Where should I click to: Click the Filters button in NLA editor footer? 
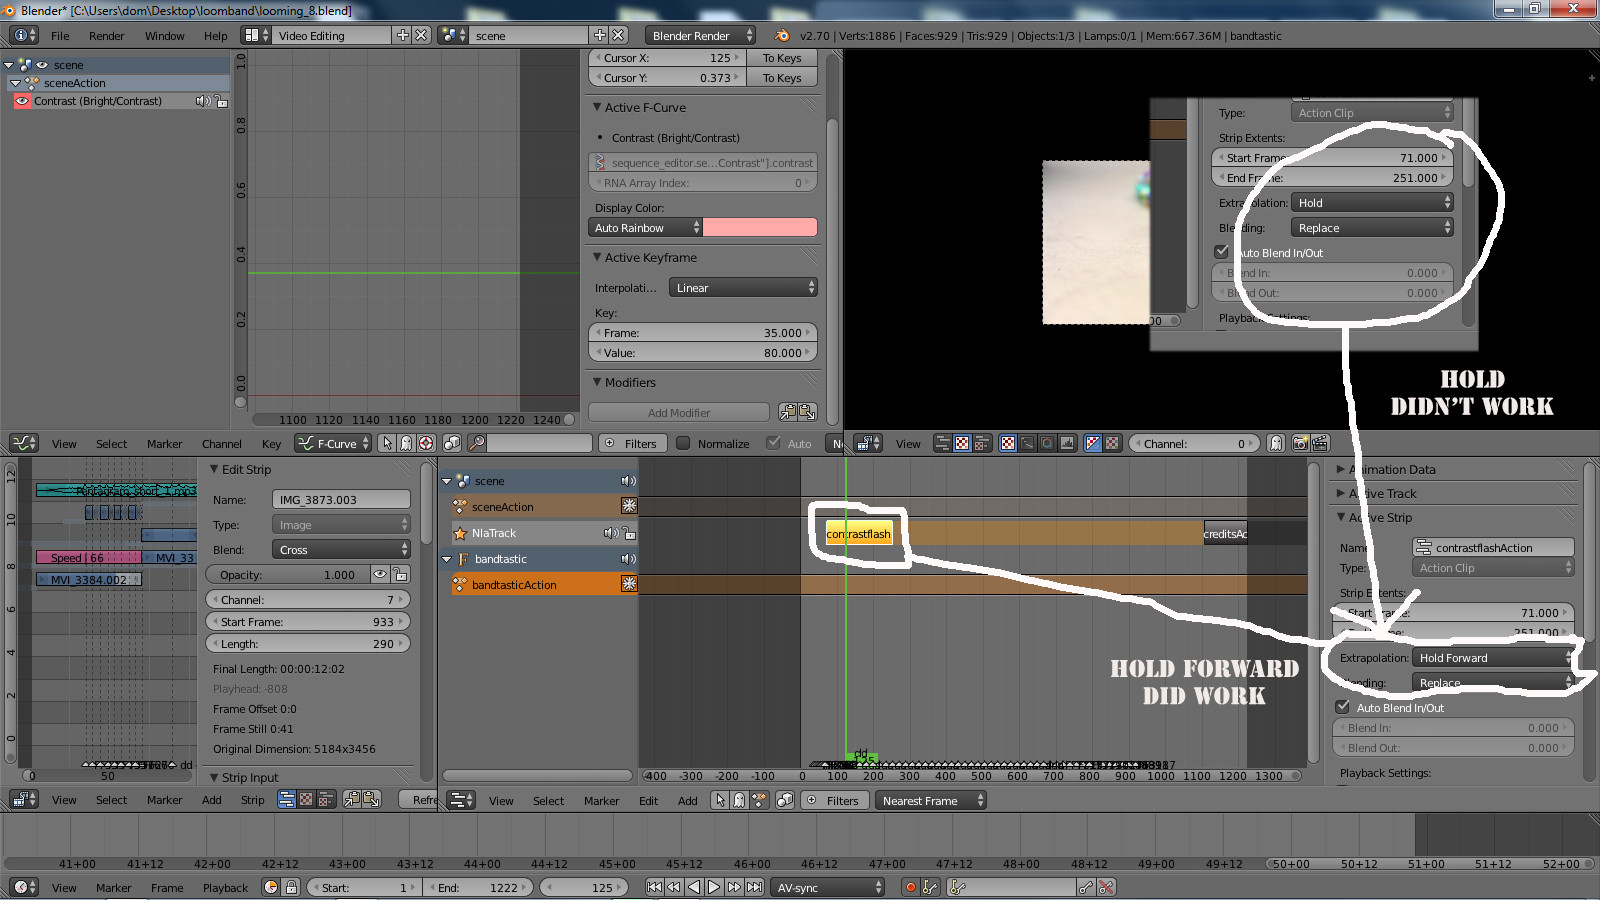tap(833, 800)
